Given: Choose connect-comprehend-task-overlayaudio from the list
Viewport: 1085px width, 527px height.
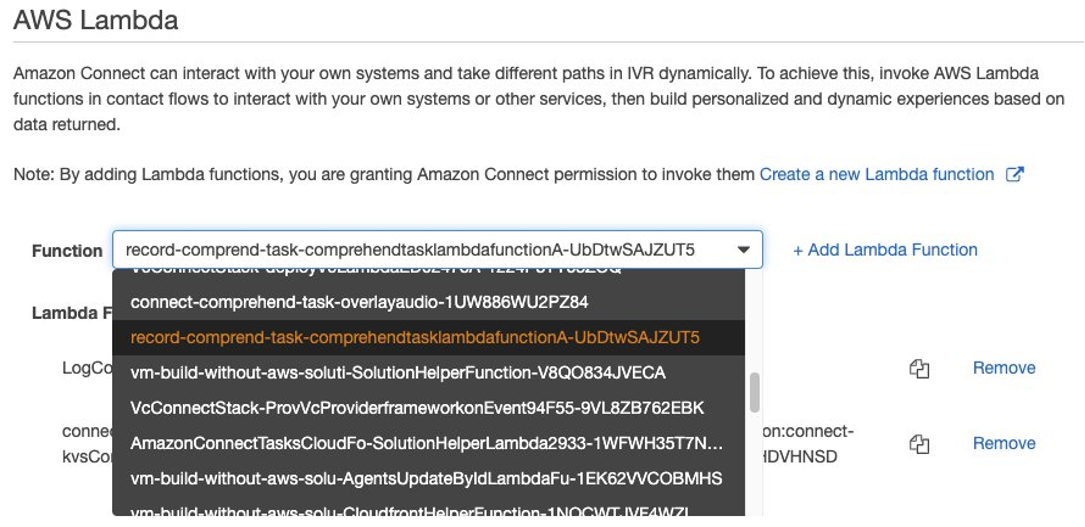Looking at the screenshot, I should click(428, 302).
